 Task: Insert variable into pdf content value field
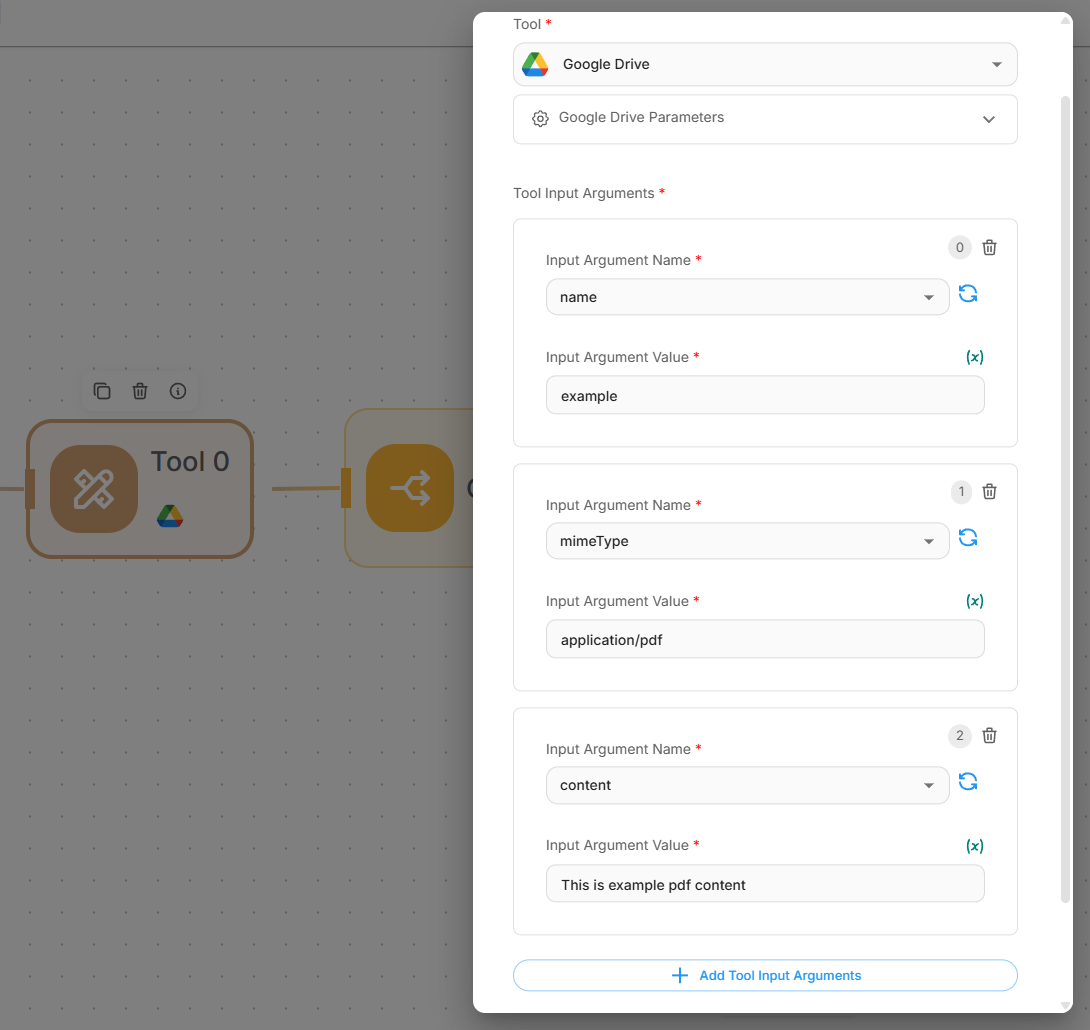click(974, 846)
